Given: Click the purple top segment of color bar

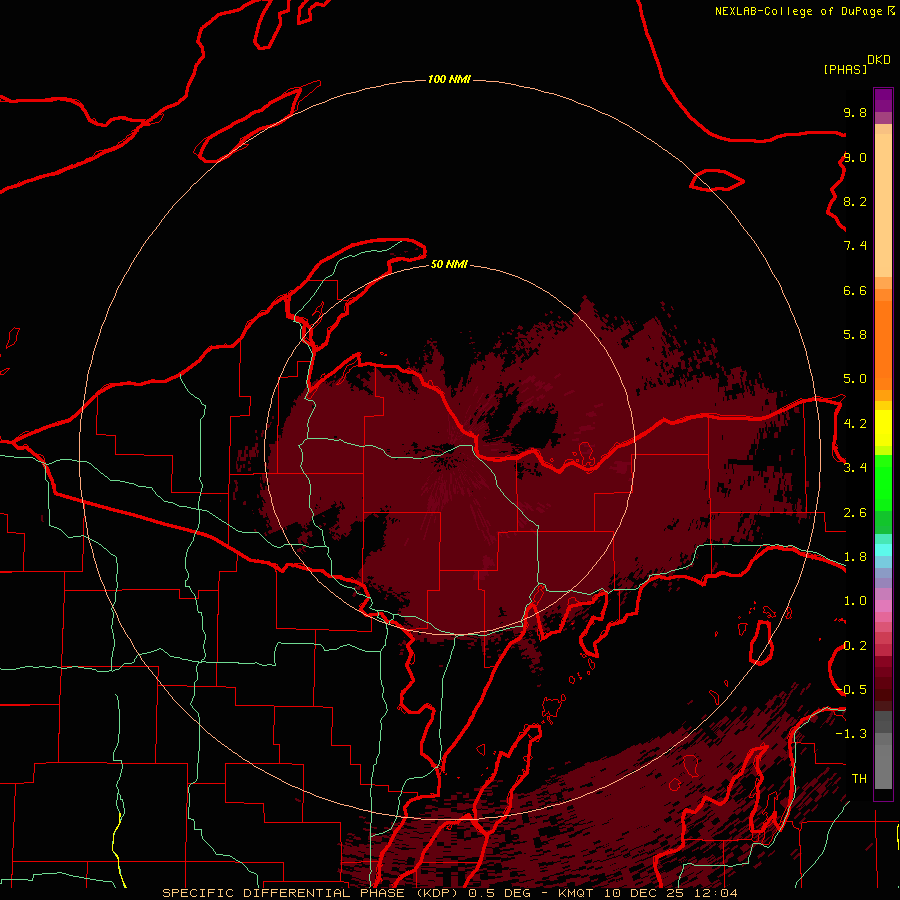Looking at the screenshot, I should [x=883, y=100].
